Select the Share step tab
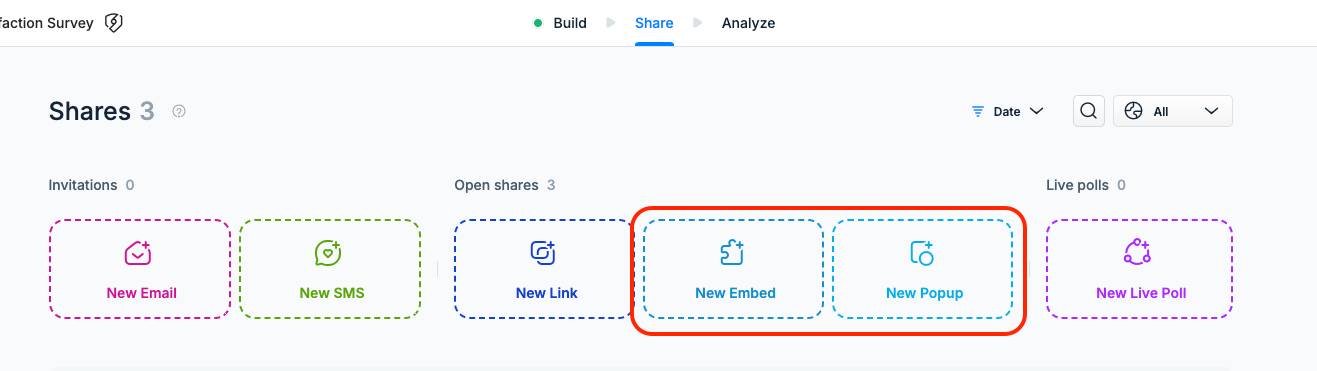The height and width of the screenshot is (371, 1317). pos(654,23)
